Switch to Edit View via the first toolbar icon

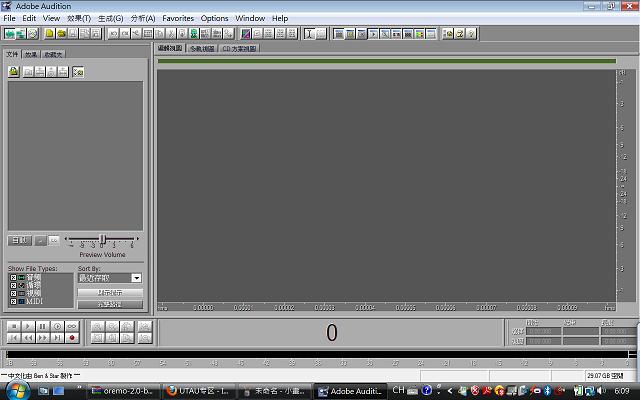tap(9, 33)
